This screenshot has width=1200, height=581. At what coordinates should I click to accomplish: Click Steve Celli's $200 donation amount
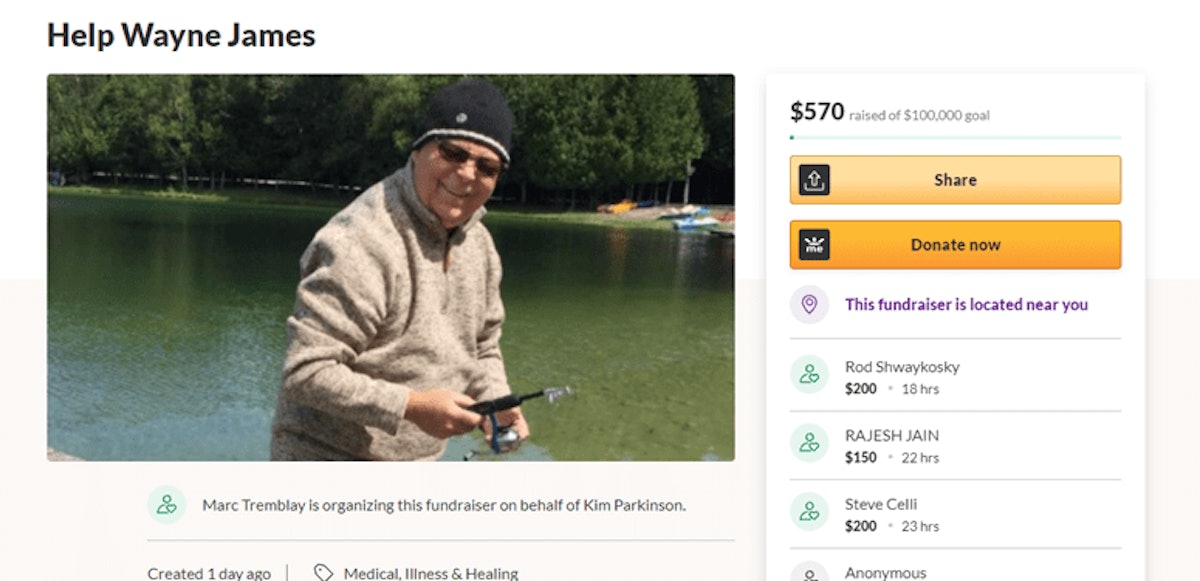coord(860,525)
